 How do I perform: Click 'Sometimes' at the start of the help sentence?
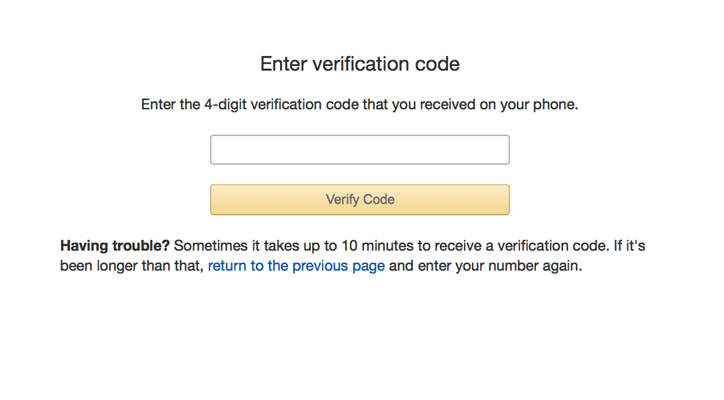211,245
